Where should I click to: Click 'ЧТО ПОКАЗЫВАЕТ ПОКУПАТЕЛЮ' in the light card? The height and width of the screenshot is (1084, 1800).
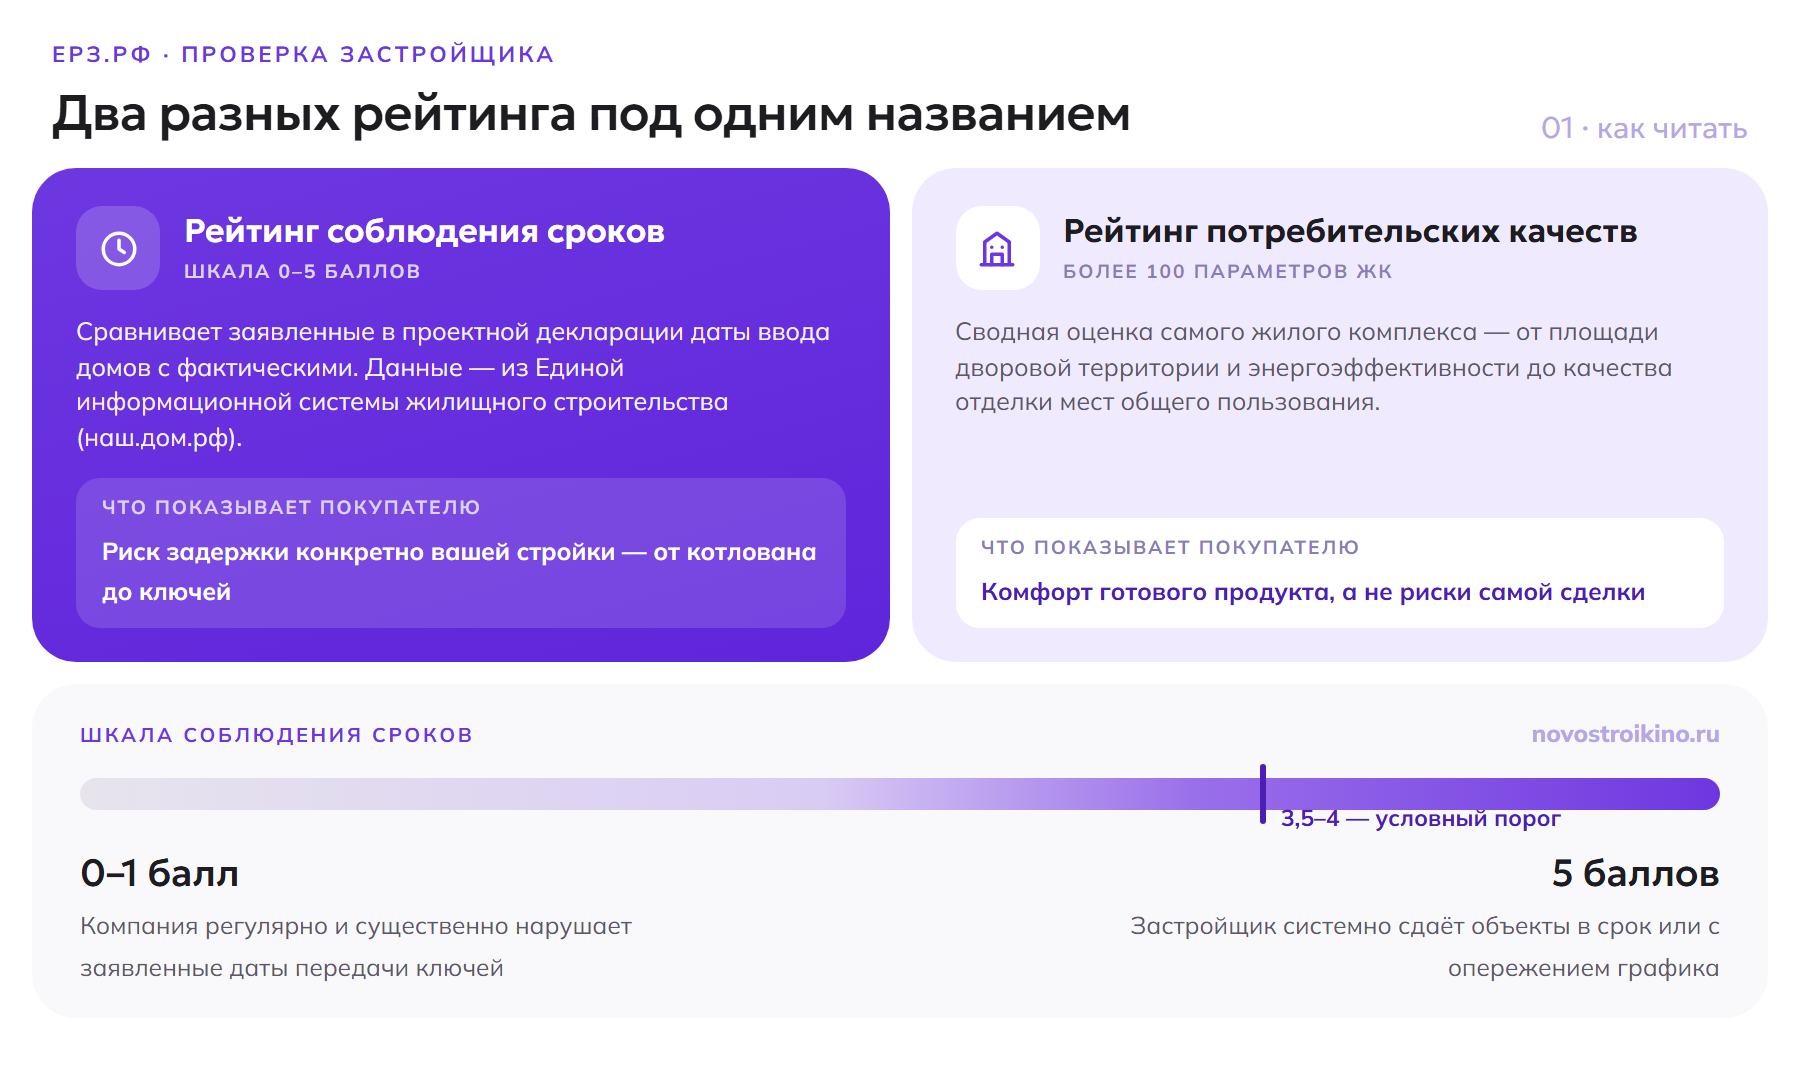point(1170,547)
